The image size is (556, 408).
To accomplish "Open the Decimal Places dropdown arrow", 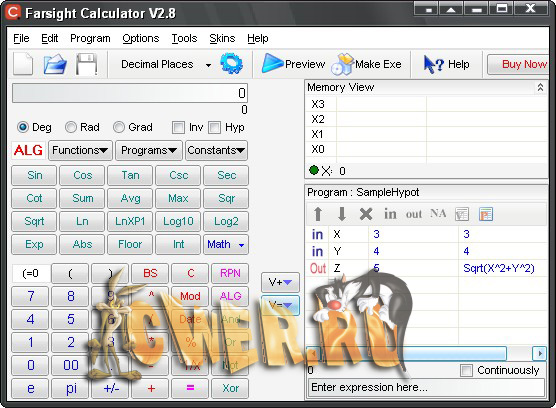I will pyautogui.click(x=208, y=65).
